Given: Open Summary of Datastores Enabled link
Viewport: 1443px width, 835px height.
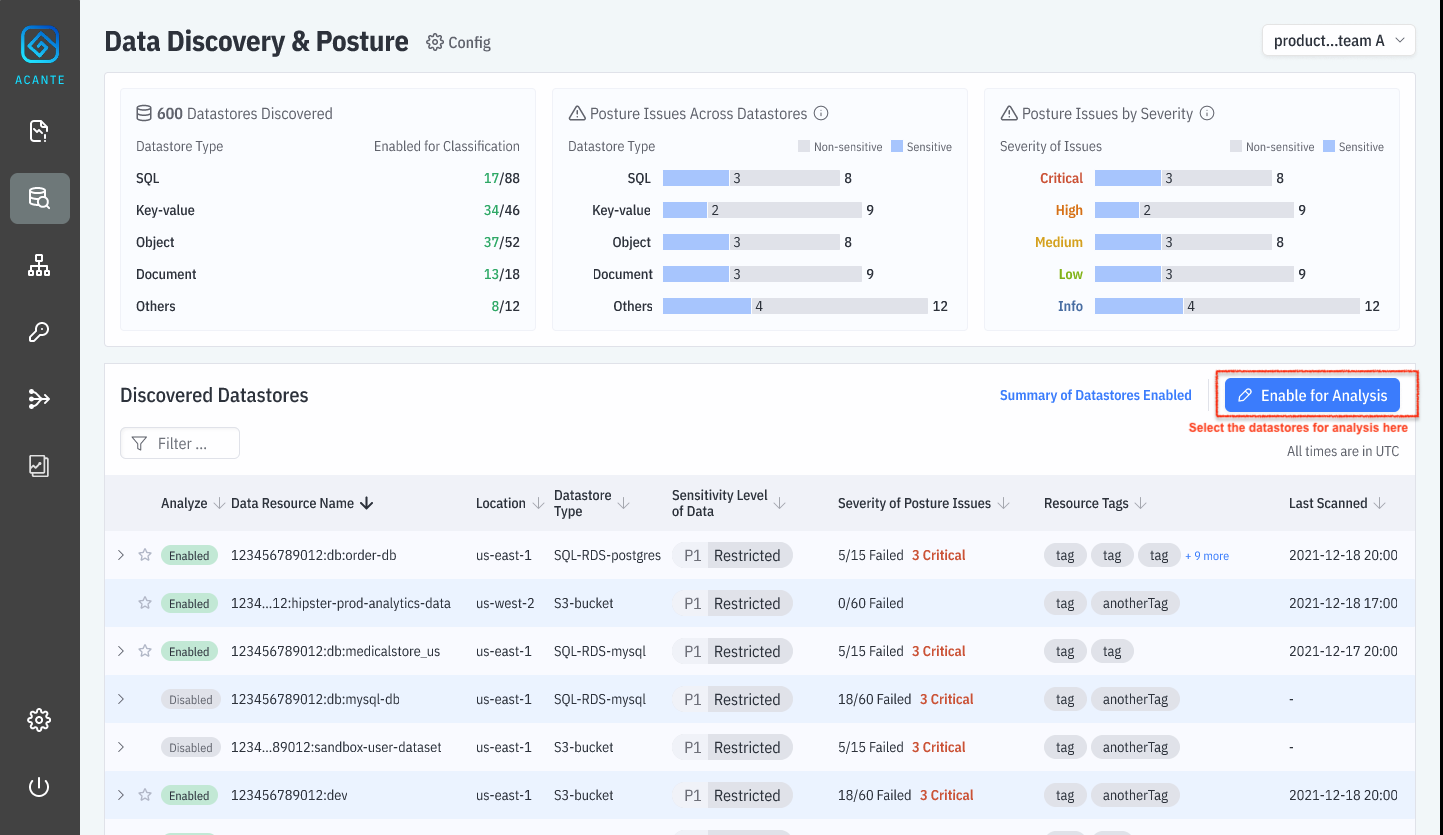Looking at the screenshot, I should [1096, 395].
